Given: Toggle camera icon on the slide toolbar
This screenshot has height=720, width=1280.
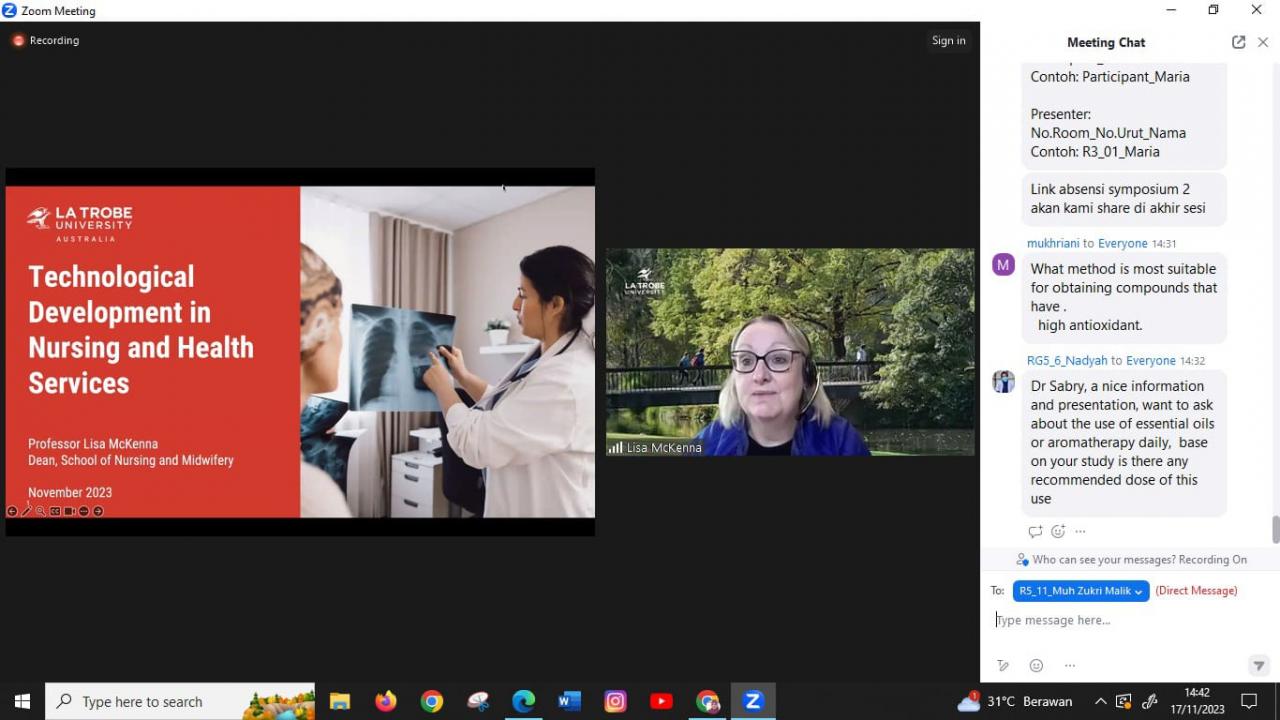Looking at the screenshot, I should 69,511.
